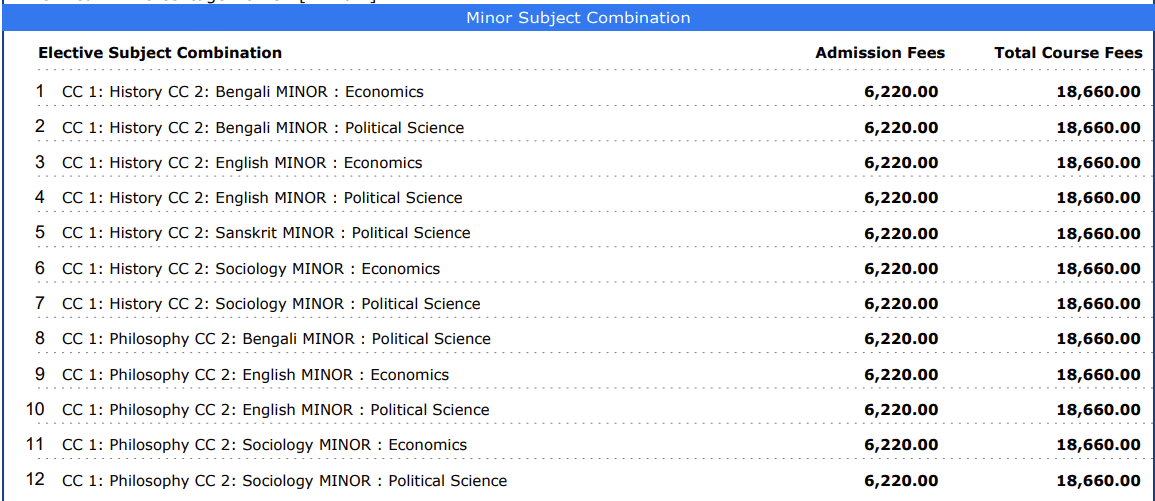Choose Philosophy, English, Economics combination
Viewport: 1155px width, 501px height.
pyautogui.click(x=255, y=375)
